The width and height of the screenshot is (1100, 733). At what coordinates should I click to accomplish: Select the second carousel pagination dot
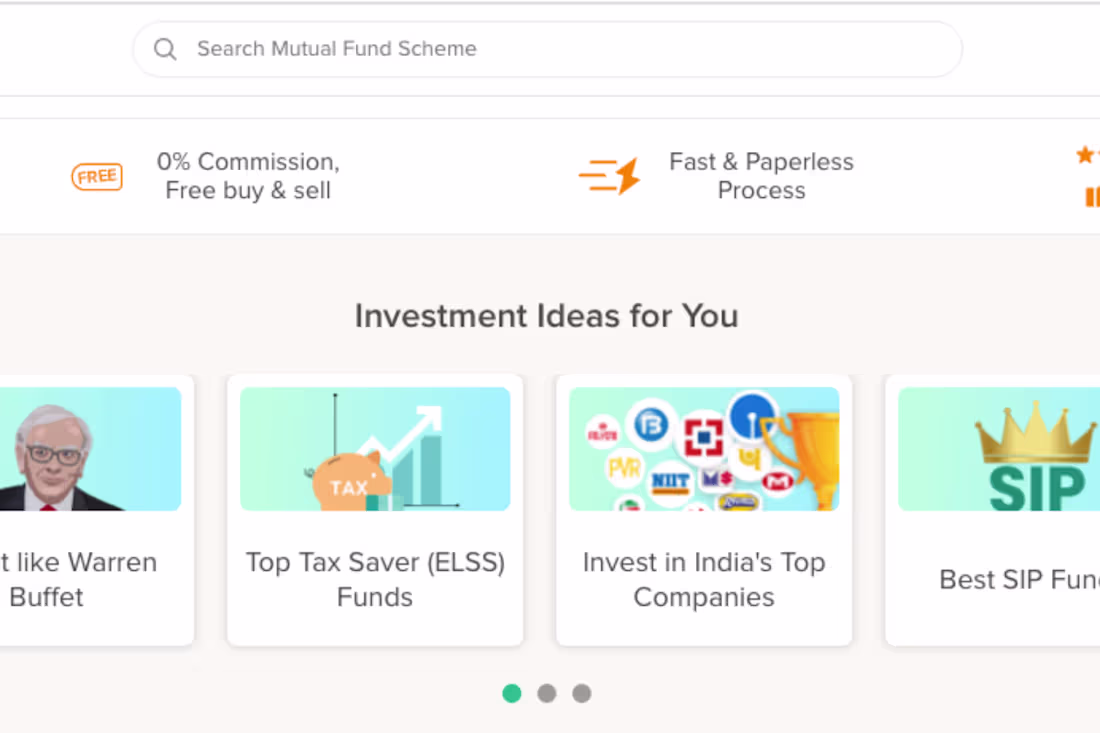tap(546, 693)
